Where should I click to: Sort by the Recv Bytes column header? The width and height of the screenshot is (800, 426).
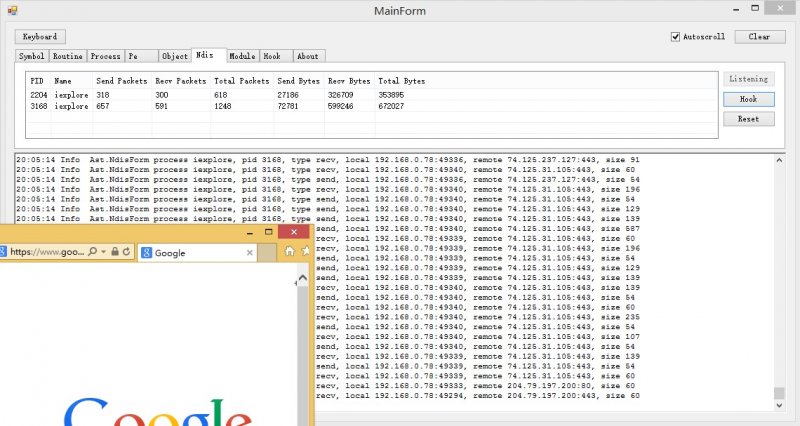[x=349, y=81]
